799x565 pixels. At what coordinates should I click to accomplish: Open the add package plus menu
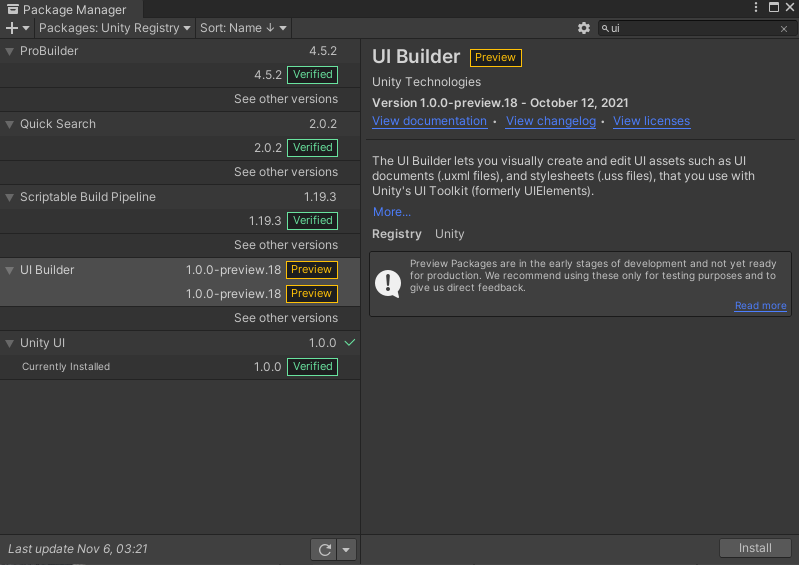pos(17,28)
